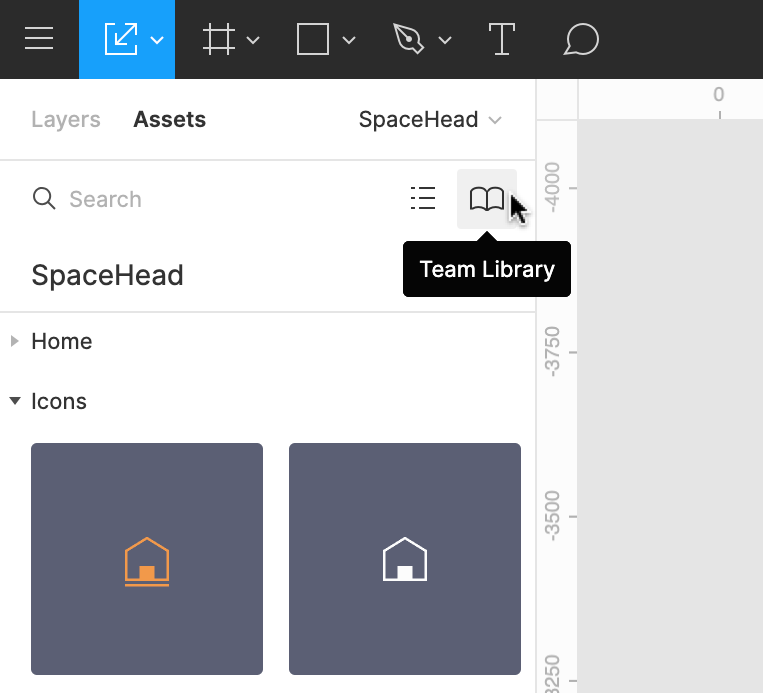Select the orange home icon component
Viewport: 763px width, 693px height.
[x=147, y=559]
